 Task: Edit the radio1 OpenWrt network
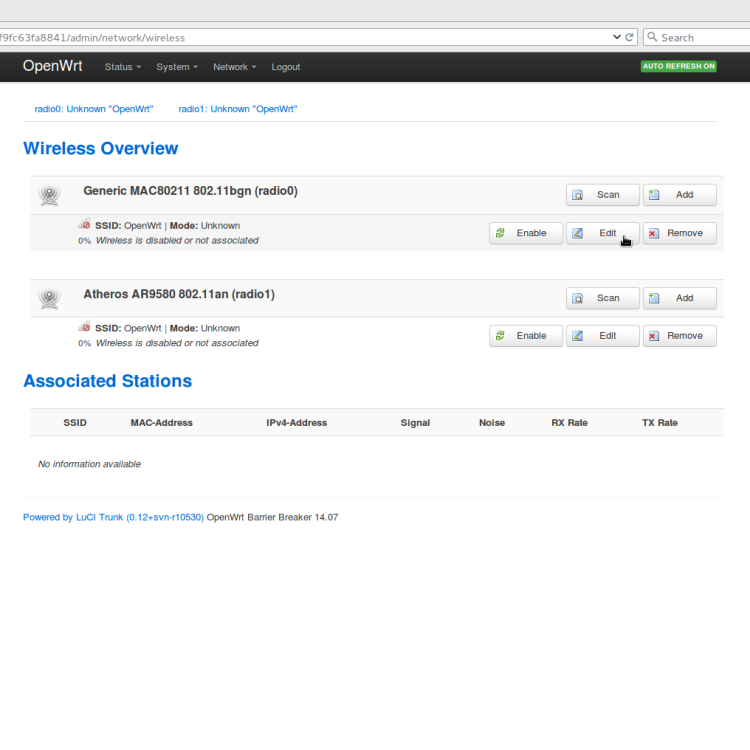[603, 336]
